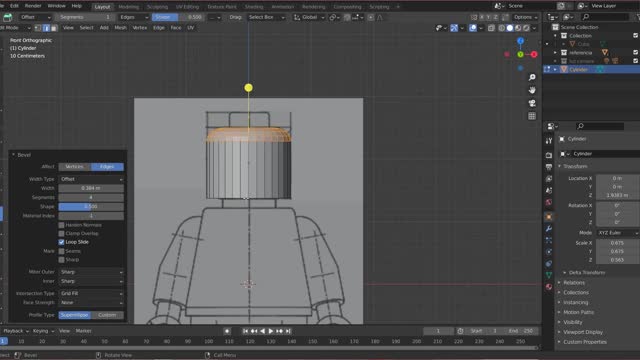Open the Scene properties tab icon
The image size is (640, 360).
549,191
